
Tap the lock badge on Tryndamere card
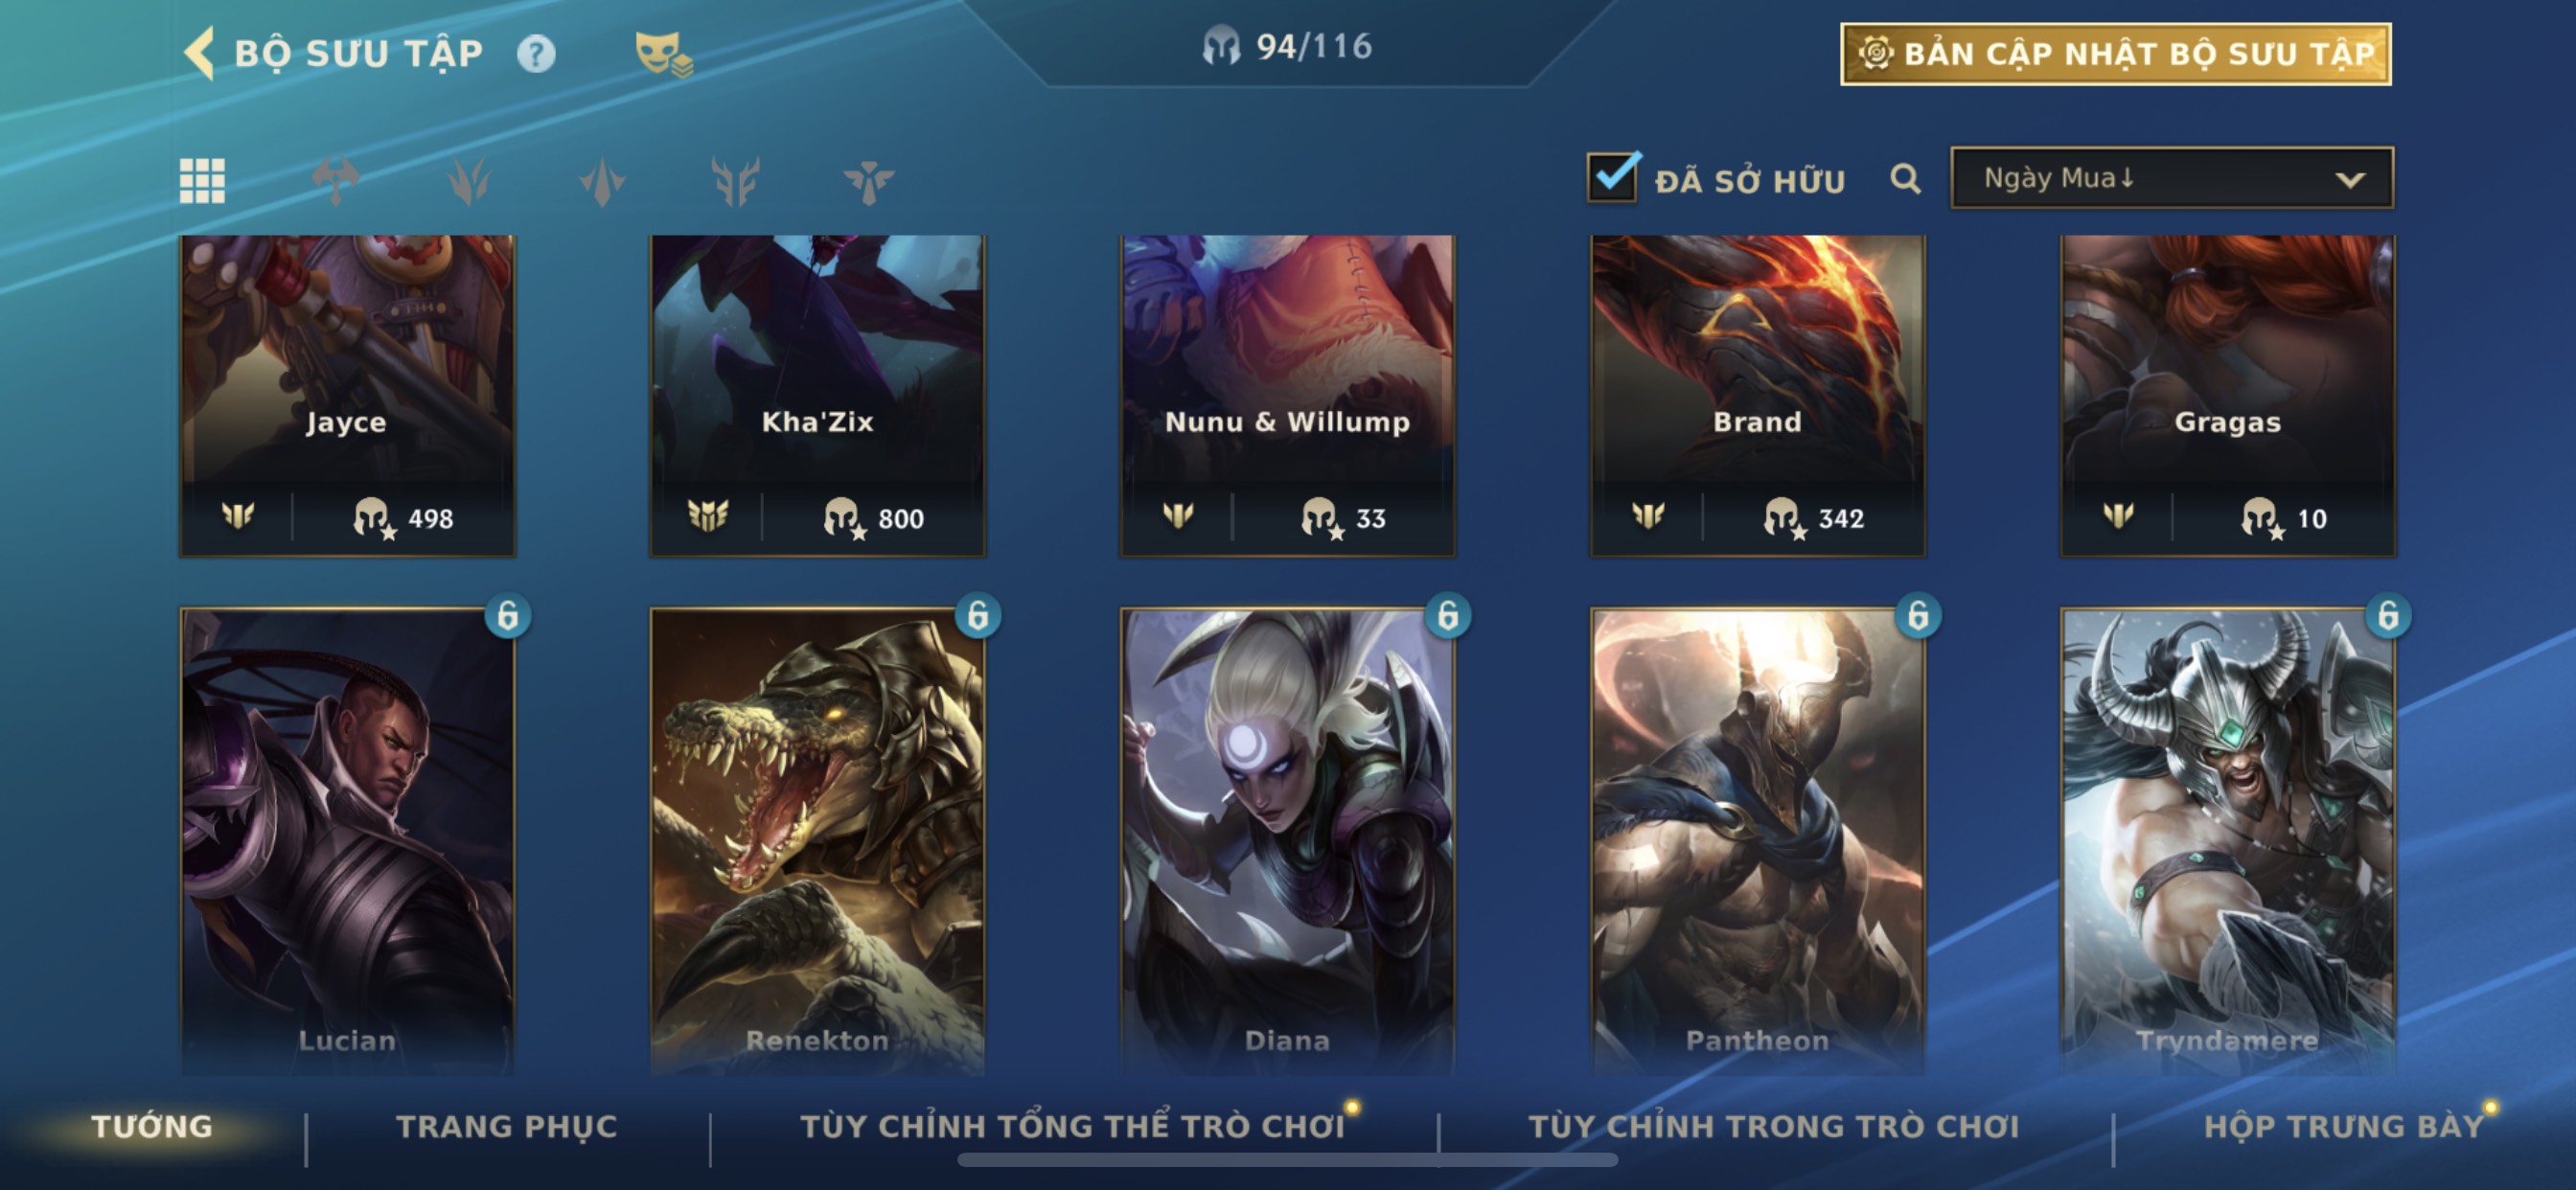tap(2388, 616)
